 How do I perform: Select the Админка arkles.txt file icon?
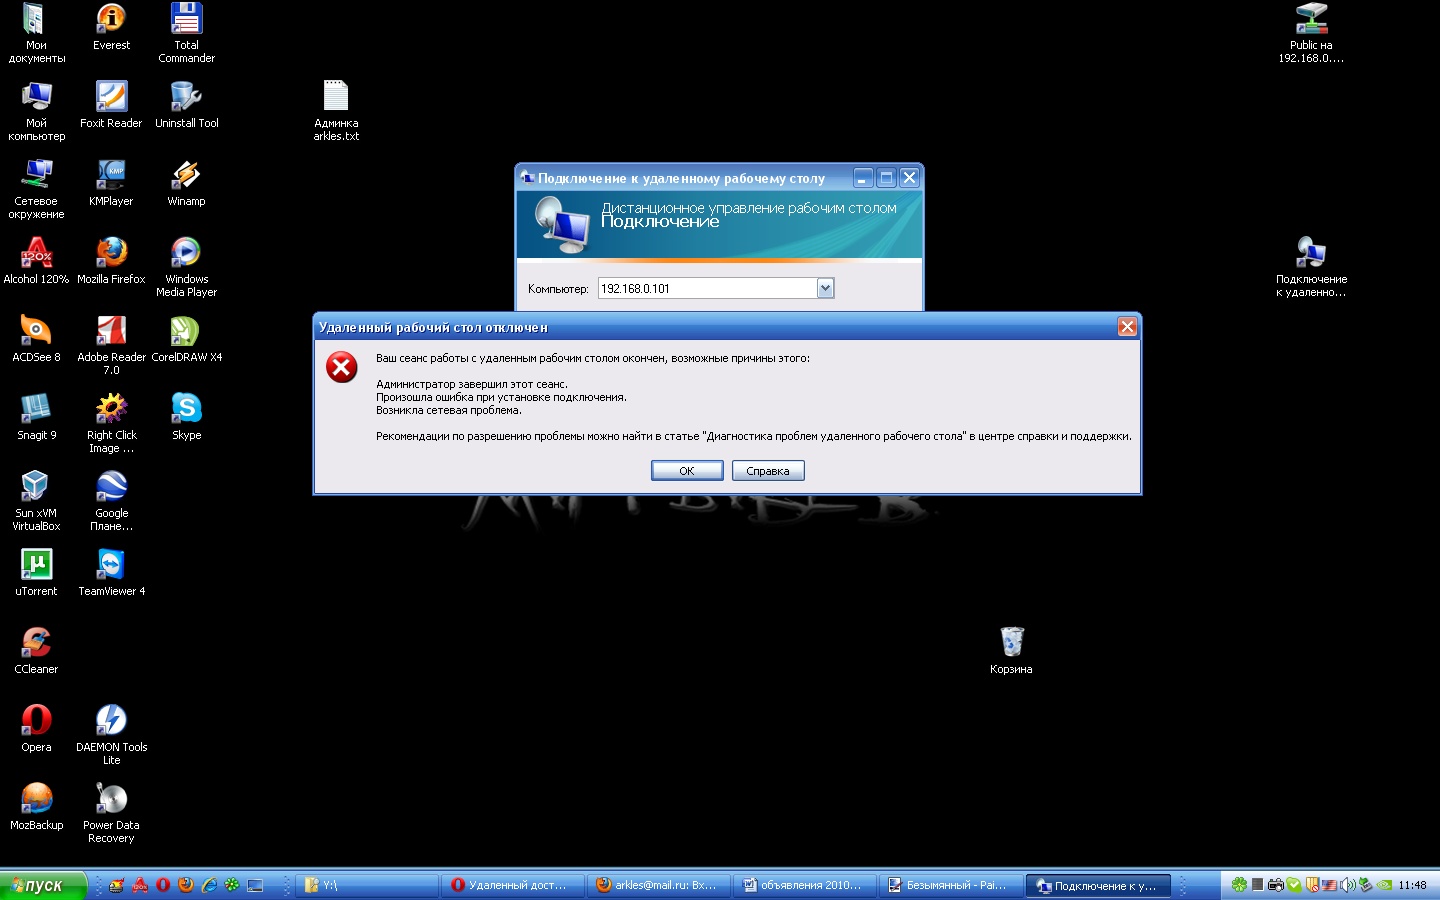(x=336, y=112)
